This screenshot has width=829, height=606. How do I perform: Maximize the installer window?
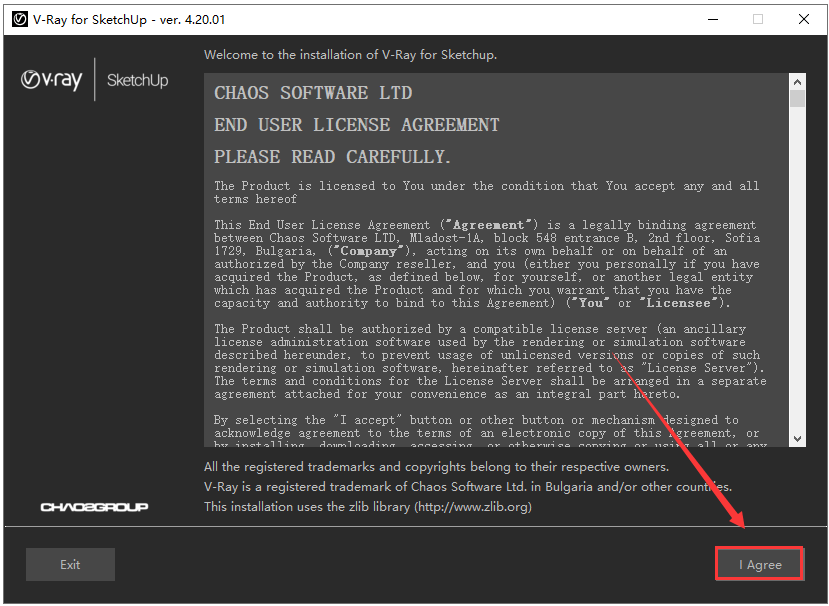758,20
